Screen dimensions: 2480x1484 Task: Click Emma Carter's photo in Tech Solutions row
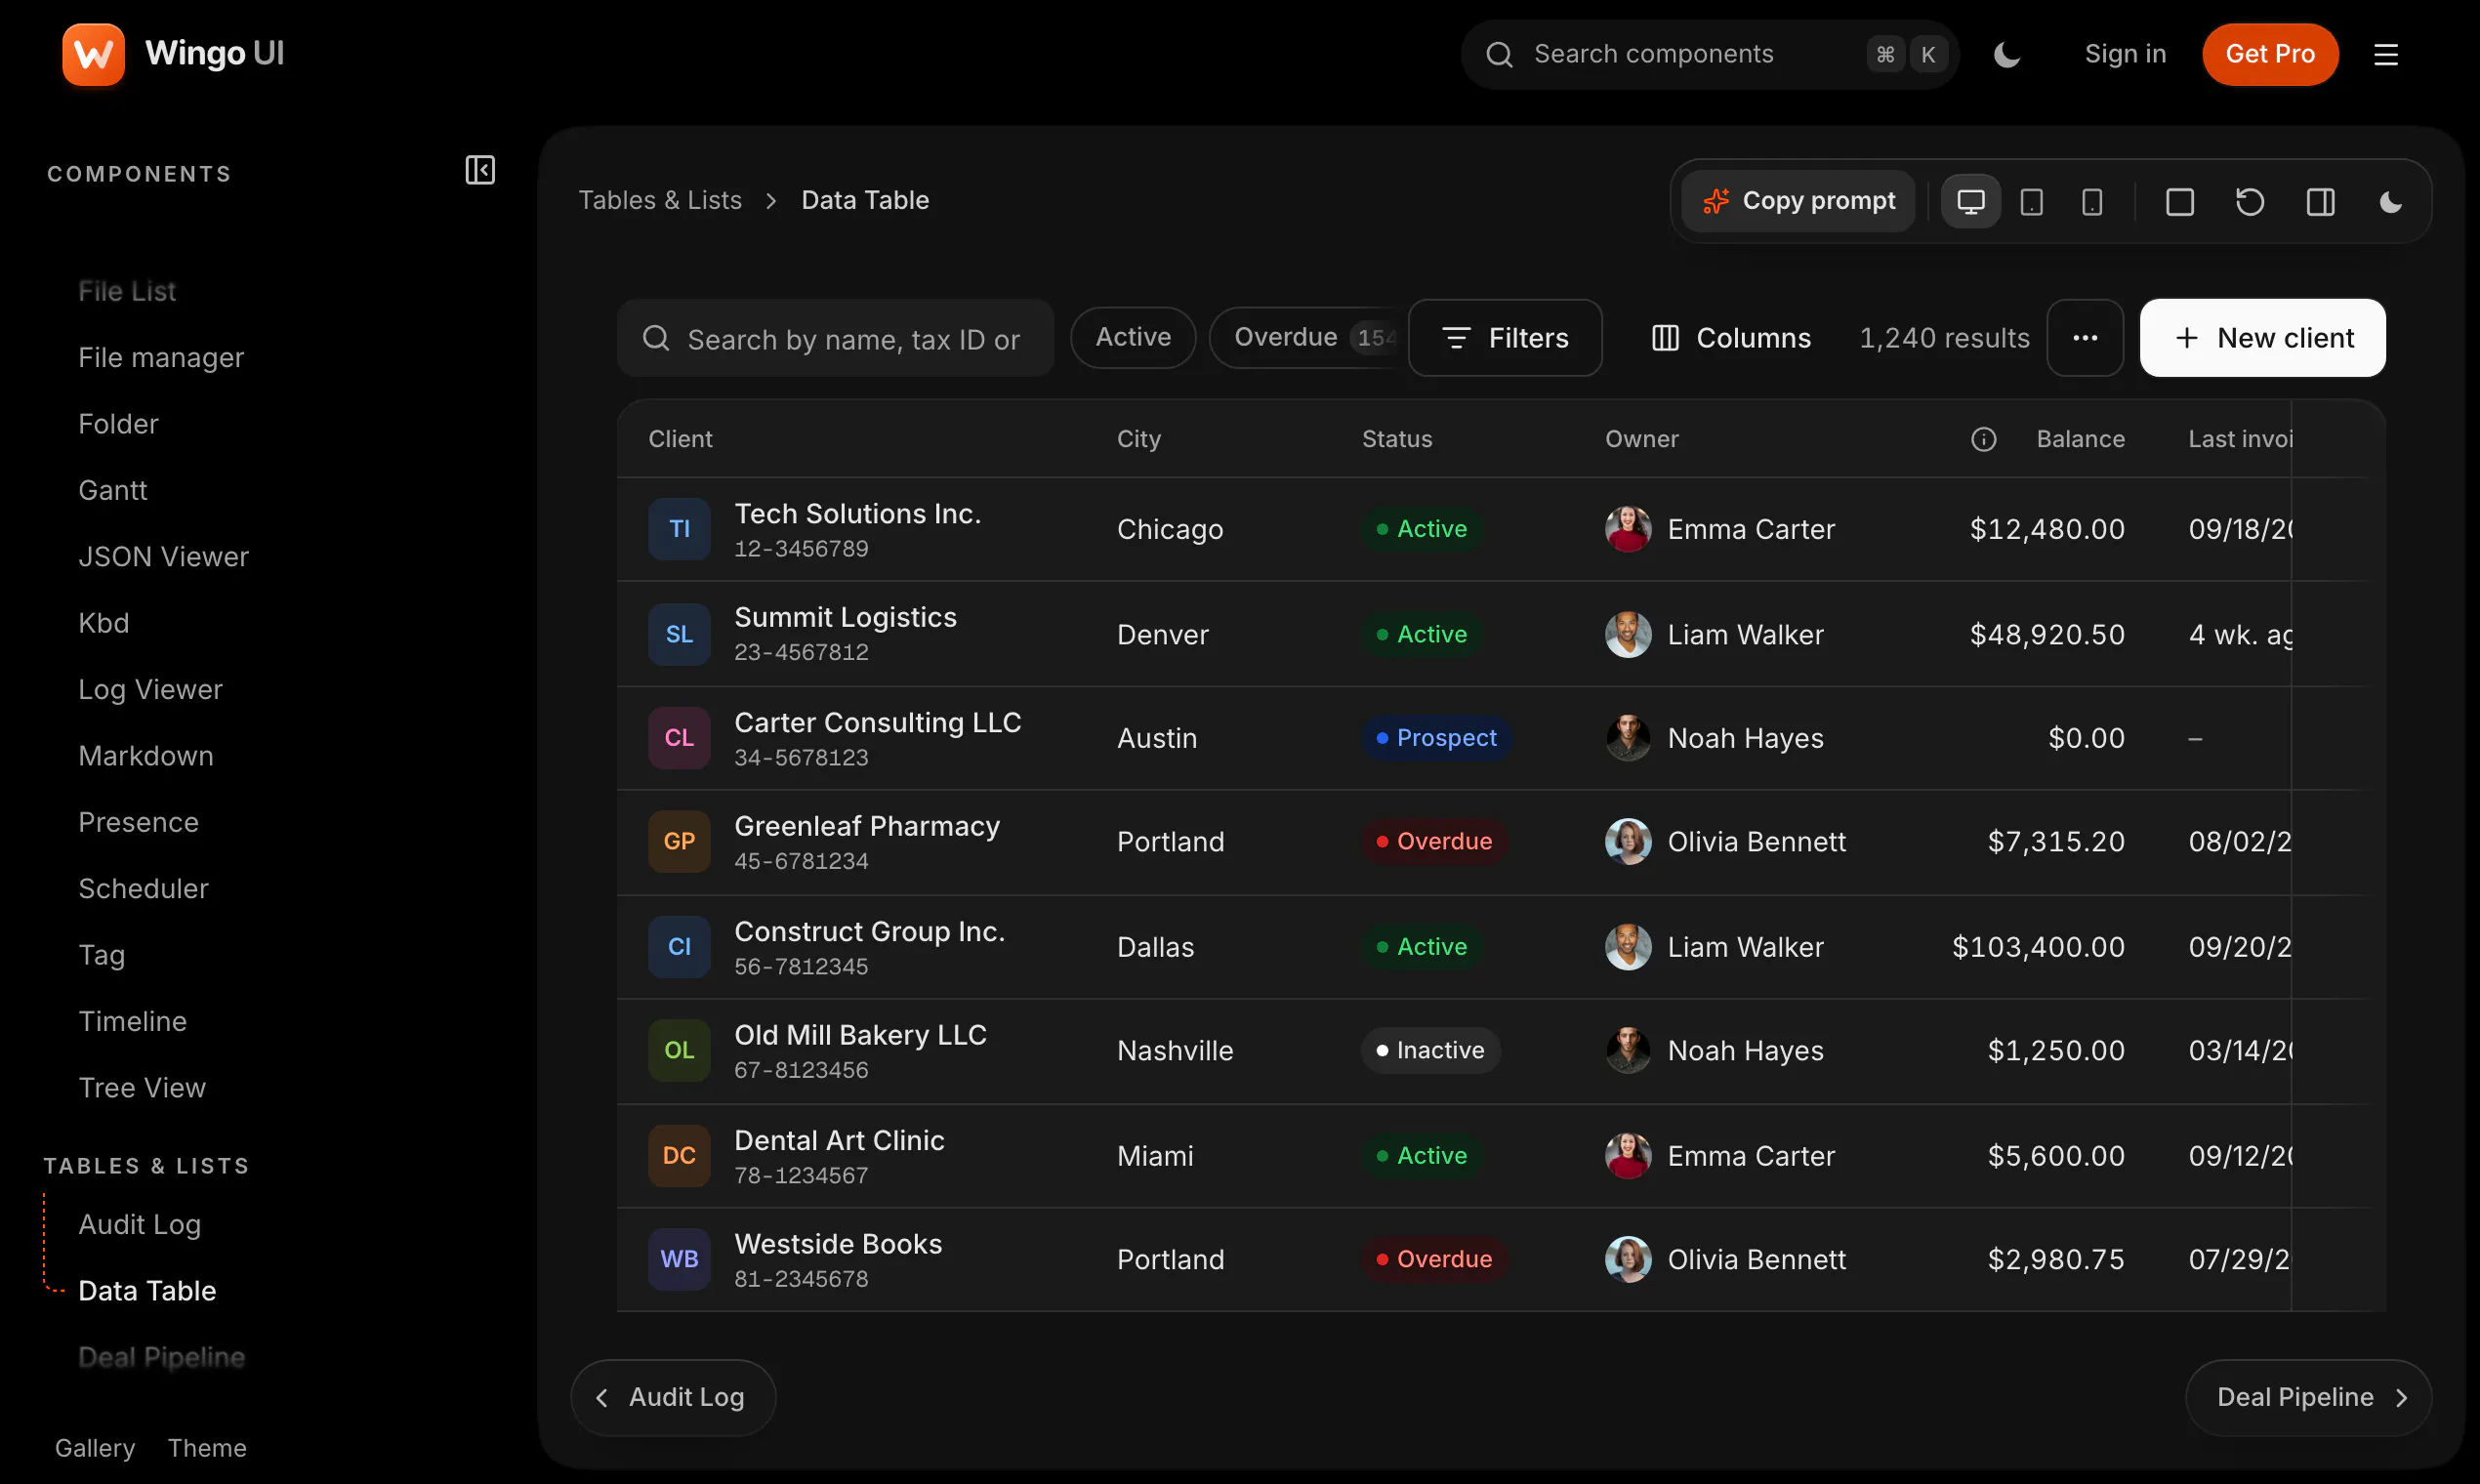tap(1628, 529)
